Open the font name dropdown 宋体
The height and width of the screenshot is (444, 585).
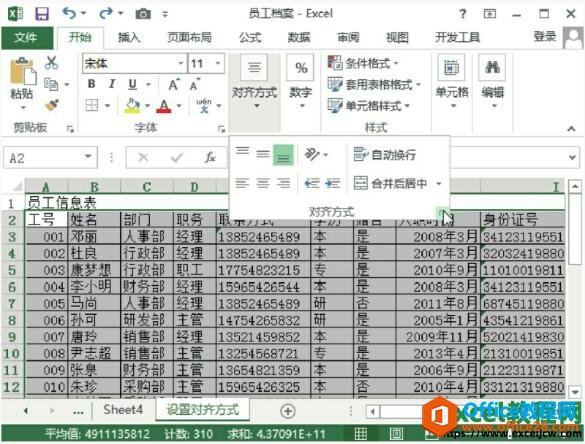[x=181, y=63]
